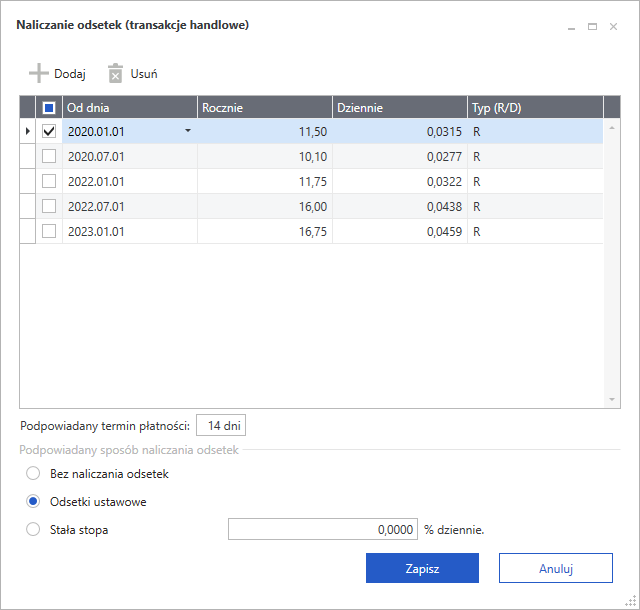Screen dimensions: 640x610
Task: Click the row indicator arrow of first row
Action: pos(27,131)
